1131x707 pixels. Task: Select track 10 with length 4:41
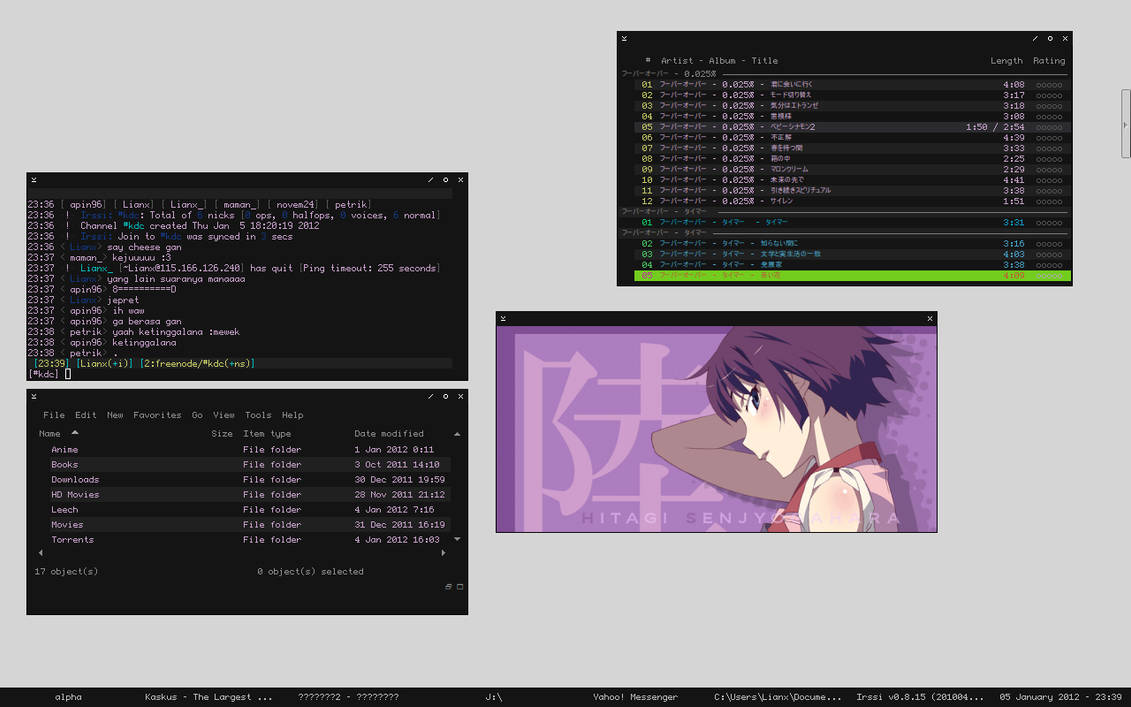tap(853, 180)
